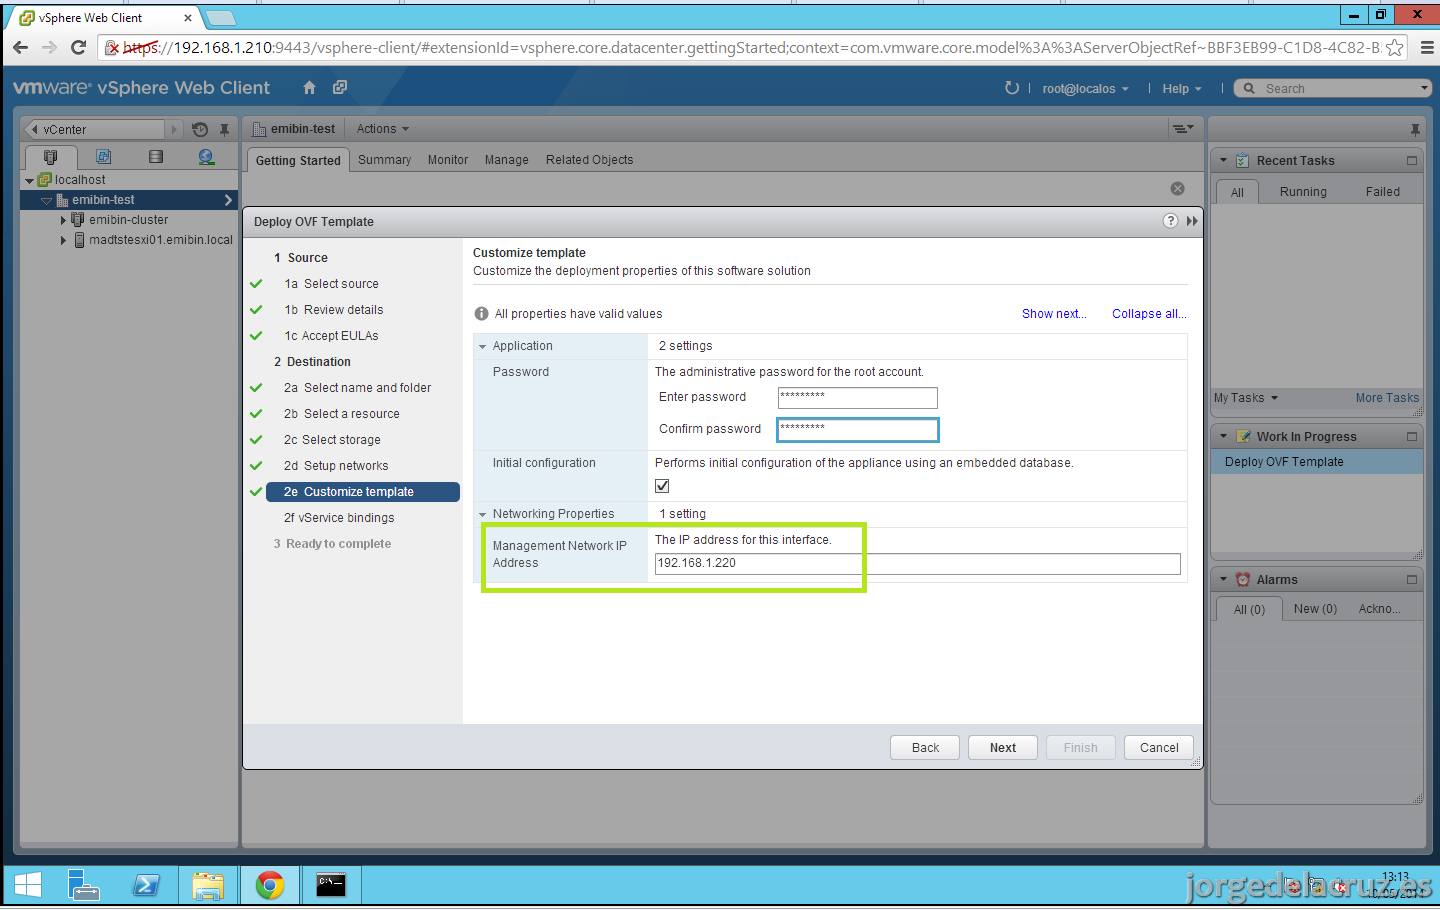
Task: Refresh the vSphere Web Client view
Action: (1012, 88)
